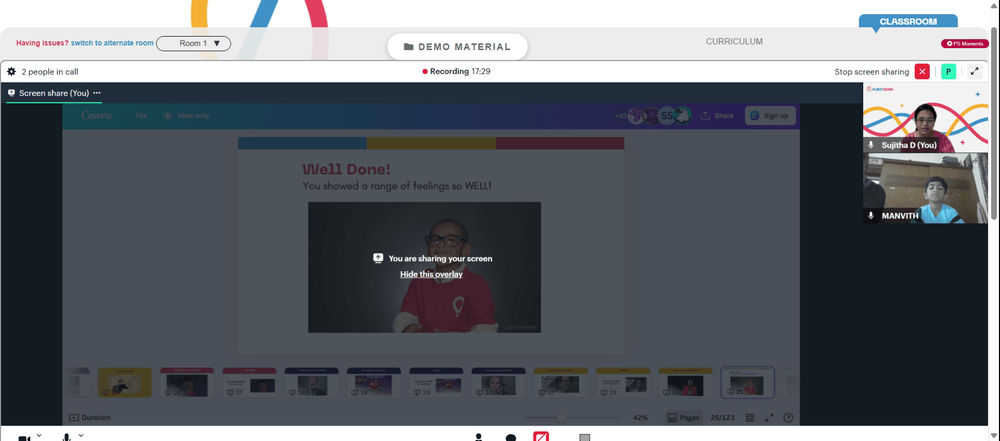The image size is (1000, 441).
Task: Open Canva help question mark icon
Action: coord(788,417)
